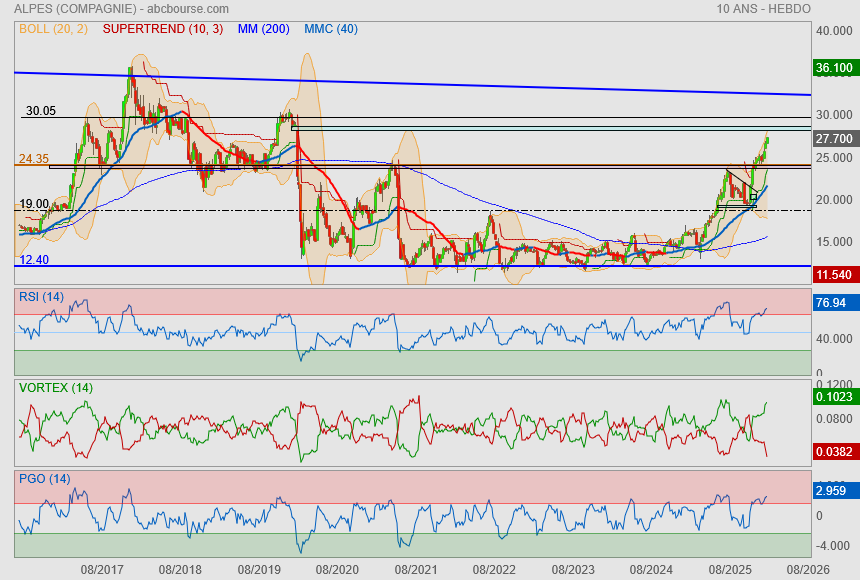Open the PGO (14) panel label
Viewport: 860px width, 580px height.
[x=42, y=479]
